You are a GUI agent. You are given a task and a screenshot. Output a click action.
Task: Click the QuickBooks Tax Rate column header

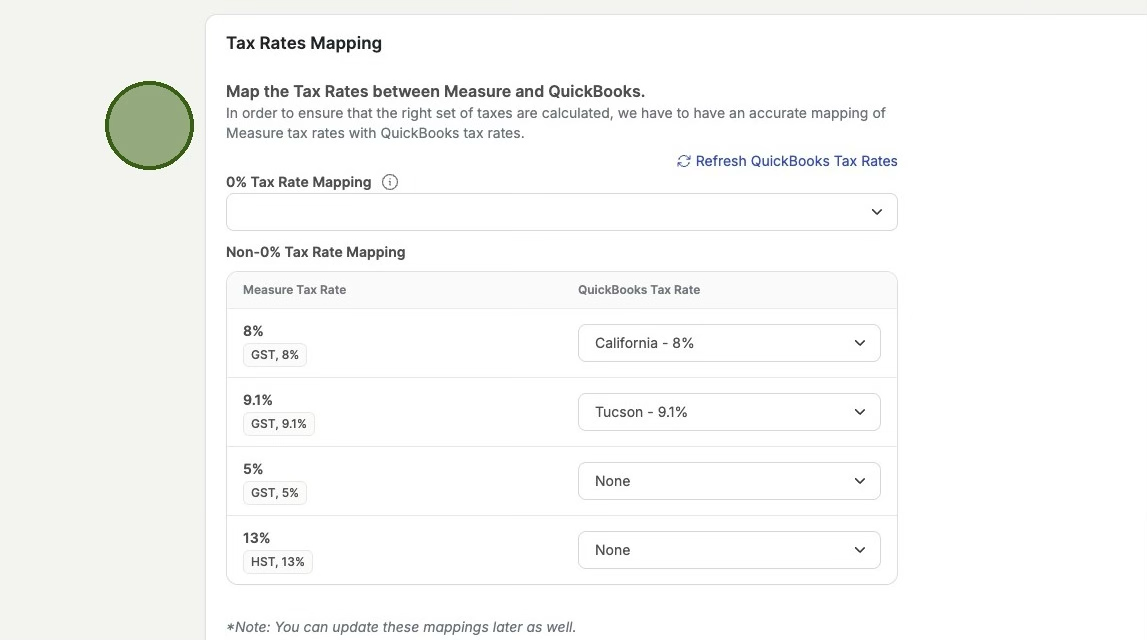(x=639, y=290)
